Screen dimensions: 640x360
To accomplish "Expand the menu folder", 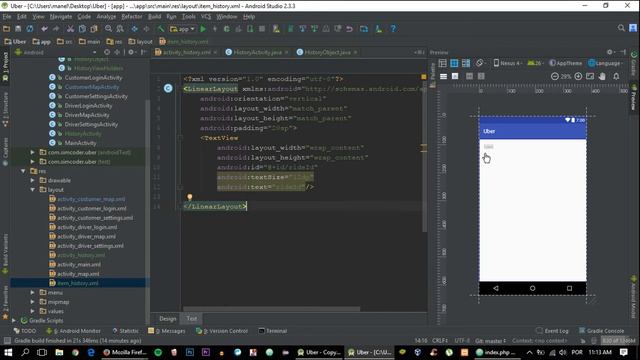I will click(33, 292).
